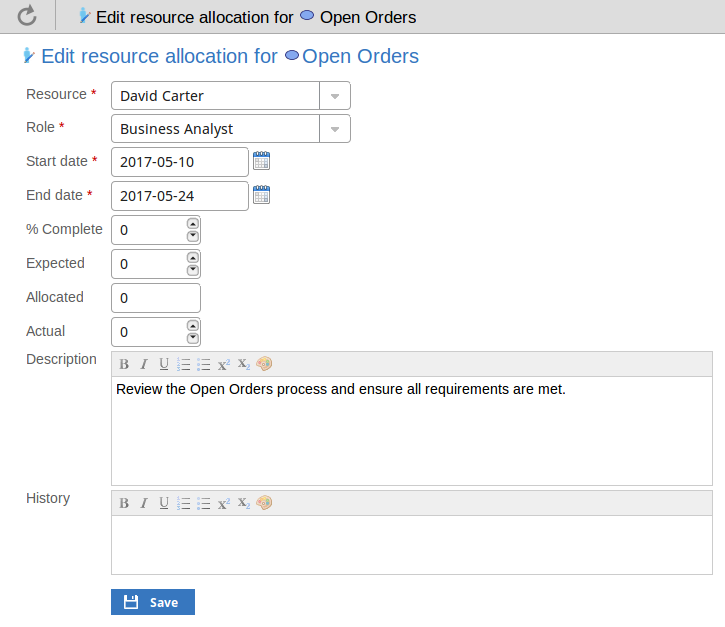
Task: Open color palette in Description toolbar
Action: tap(264, 364)
